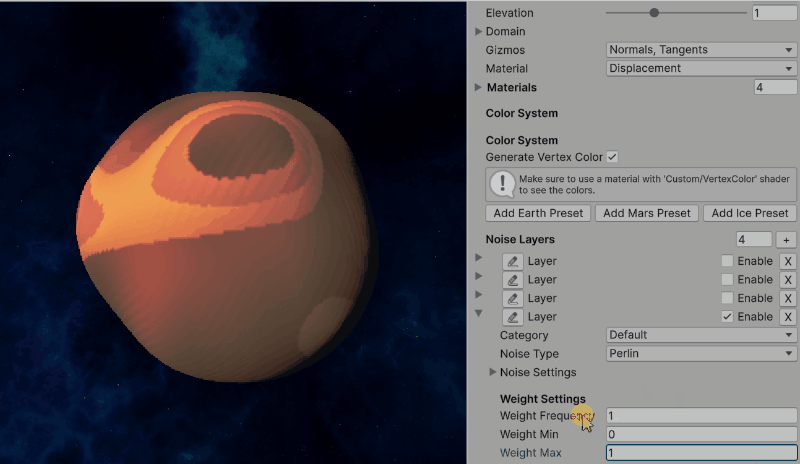800x464 pixels.
Task: Click the edit icon of the fourth noise layer
Action: (513, 317)
